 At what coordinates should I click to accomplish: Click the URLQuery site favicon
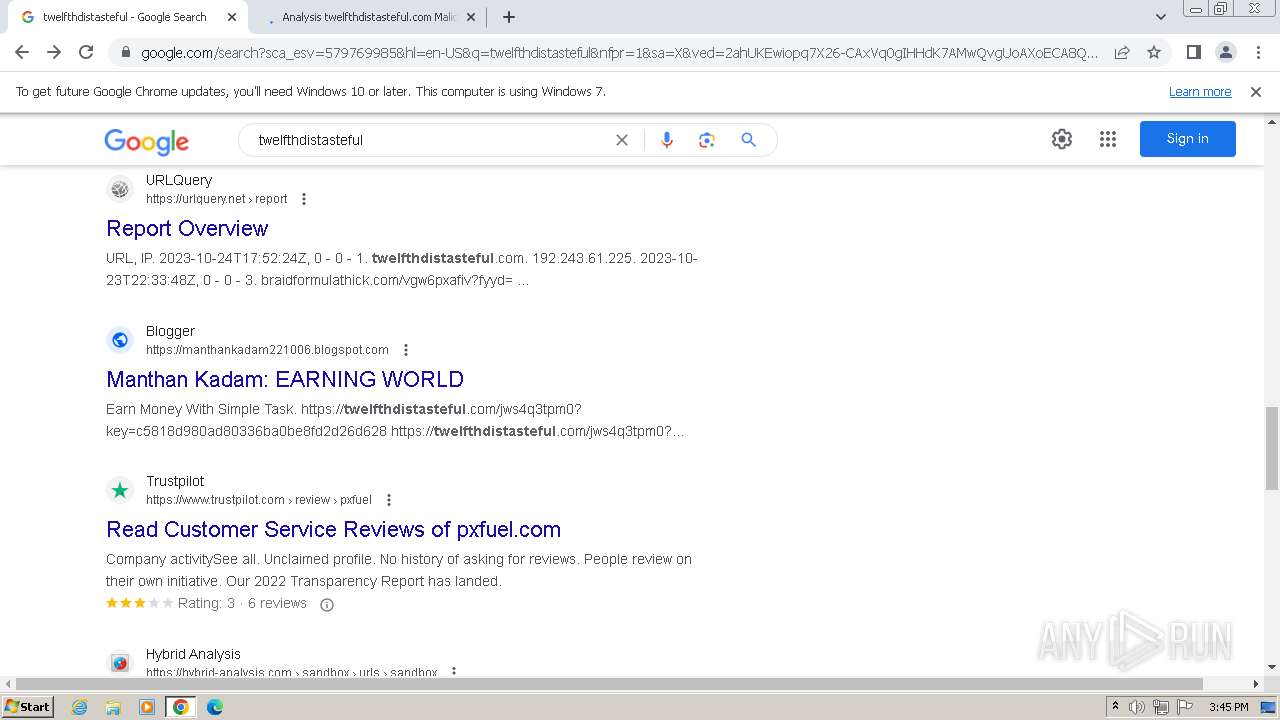(120, 189)
